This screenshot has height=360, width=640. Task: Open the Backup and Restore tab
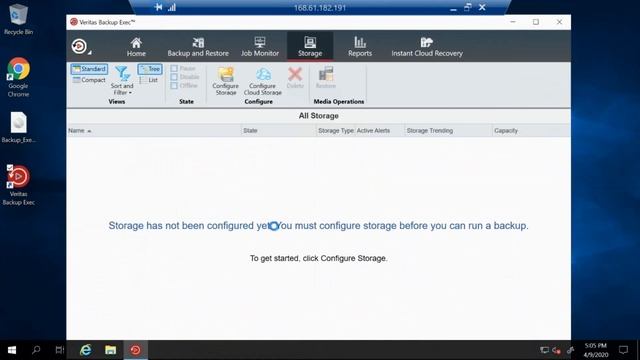198,47
